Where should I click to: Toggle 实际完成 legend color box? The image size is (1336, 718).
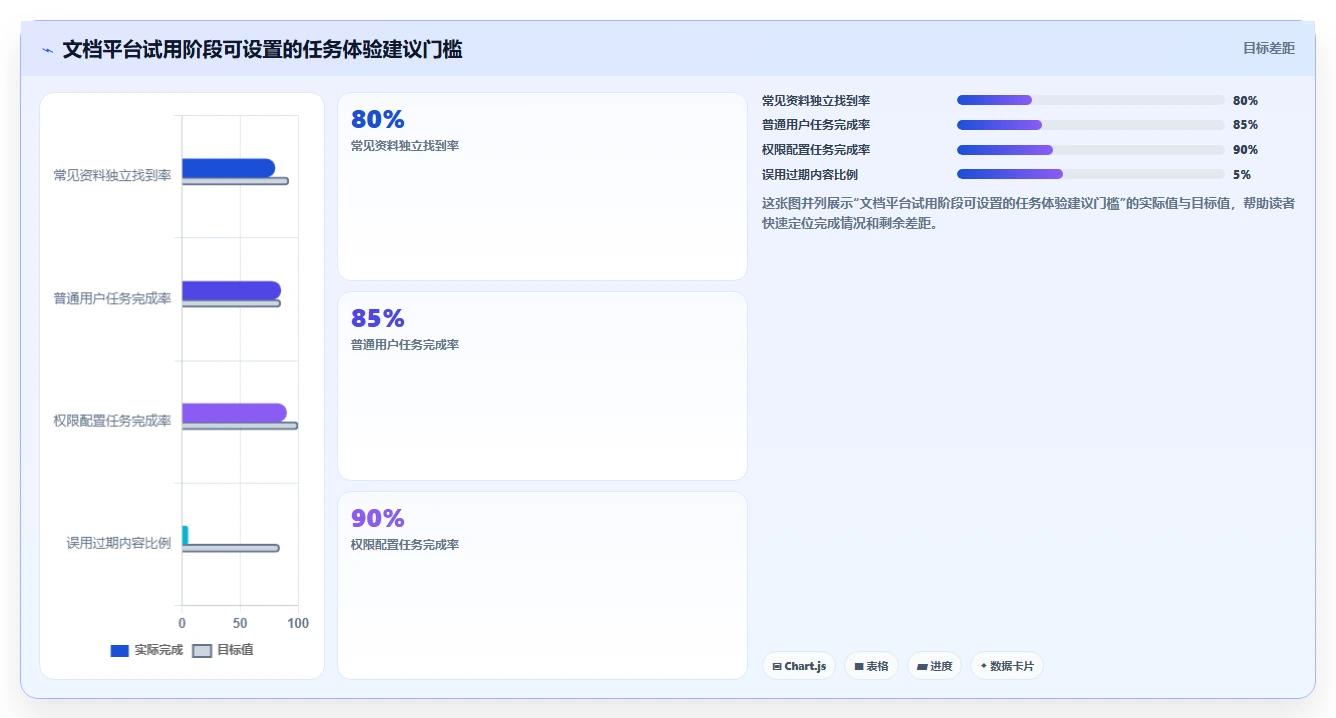point(119,651)
